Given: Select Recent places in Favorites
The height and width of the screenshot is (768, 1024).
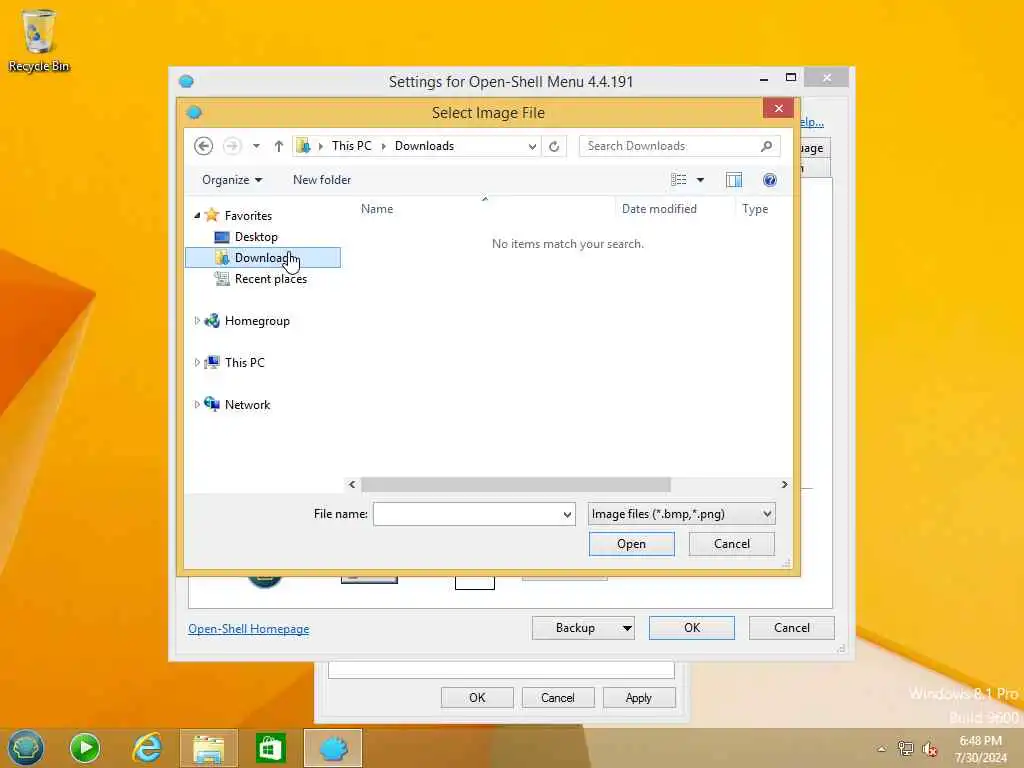Looking at the screenshot, I should click(270, 279).
